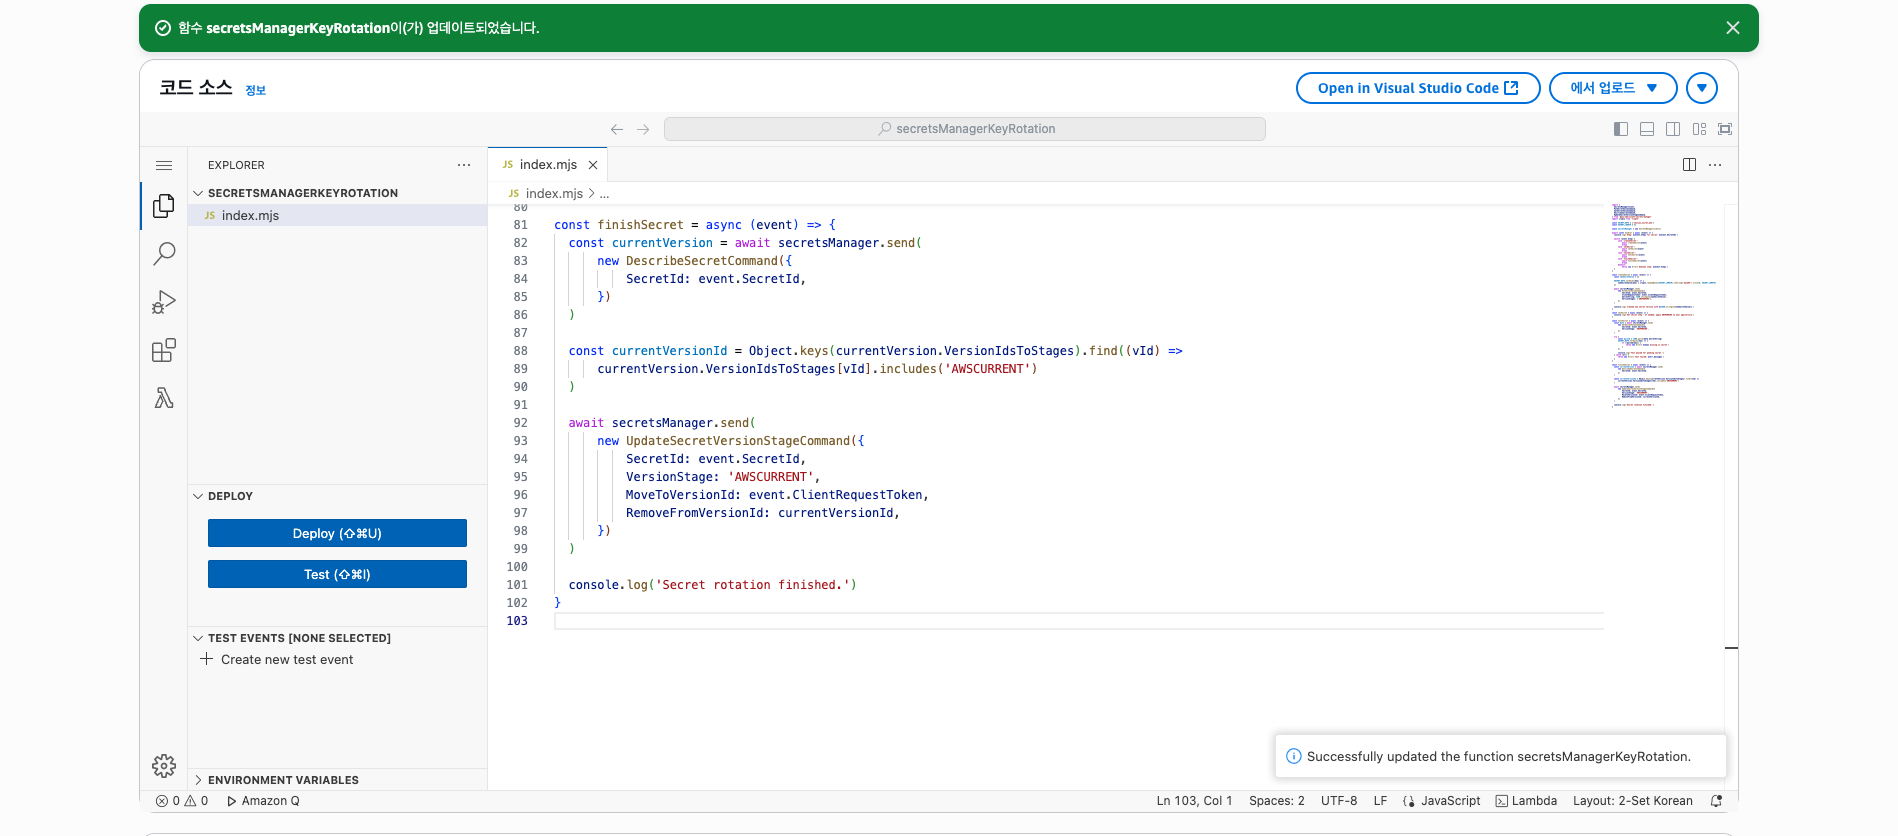The height and width of the screenshot is (836, 1898).
Task: Select index.mjs in the Explorer tree
Action: click(x=337, y=215)
